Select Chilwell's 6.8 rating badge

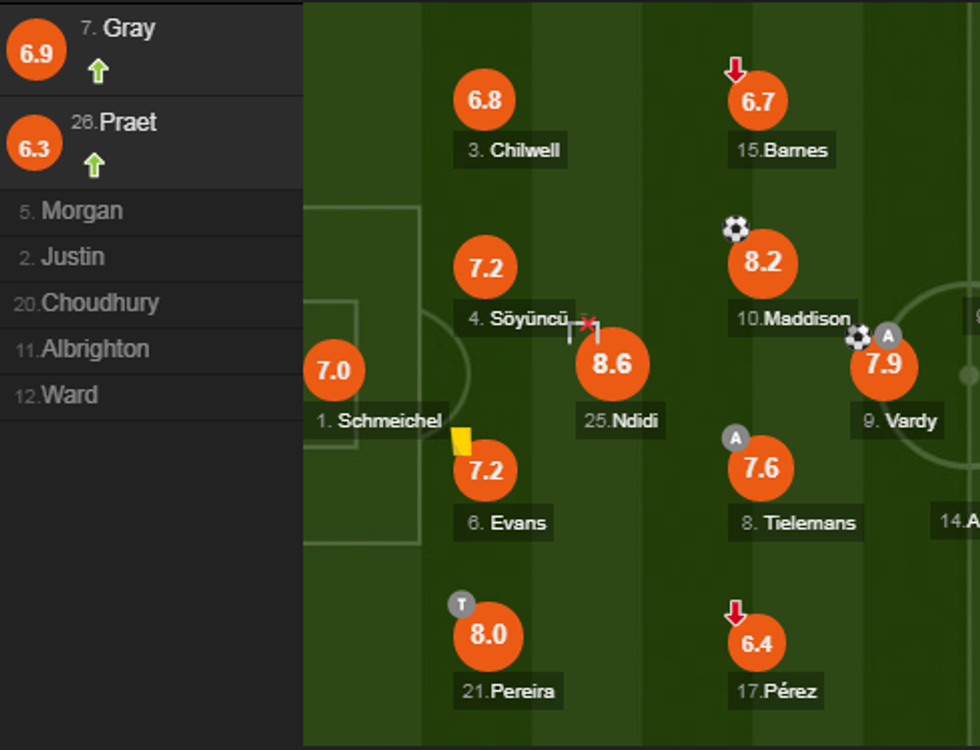click(485, 100)
